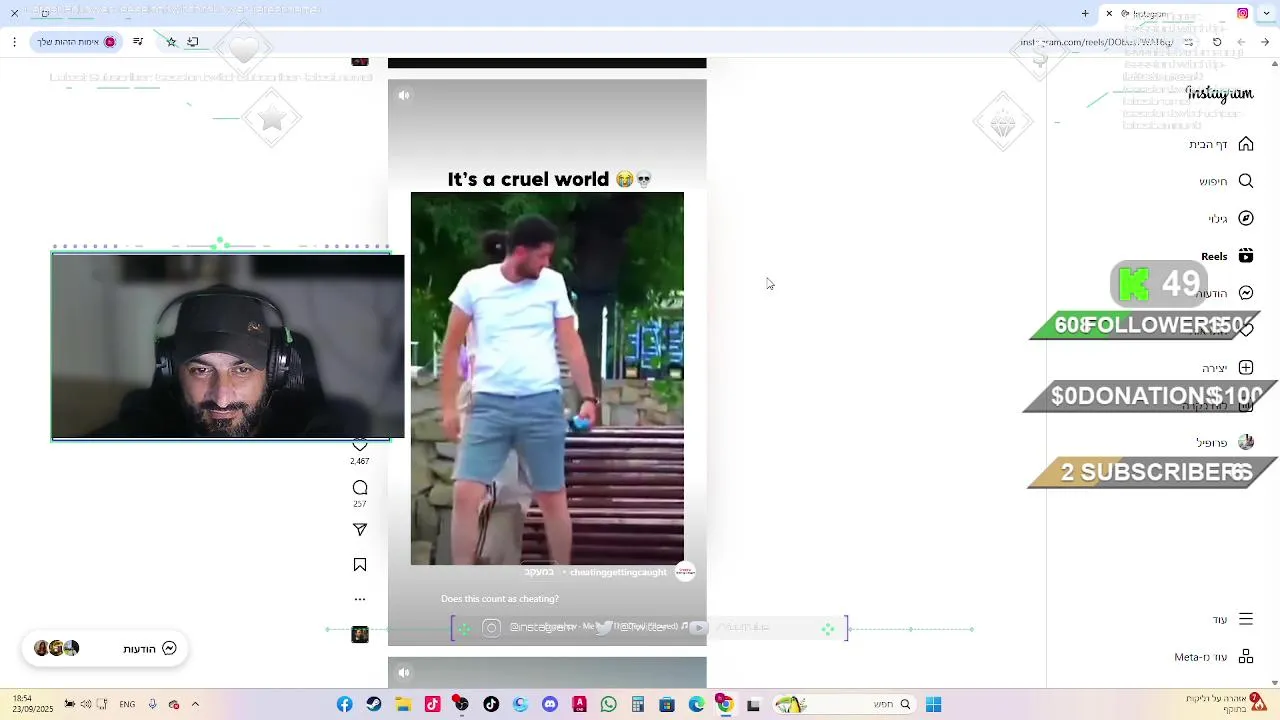Open File Explorer from taskbar
Viewport: 1280px width, 720px height.
pos(403,705)
